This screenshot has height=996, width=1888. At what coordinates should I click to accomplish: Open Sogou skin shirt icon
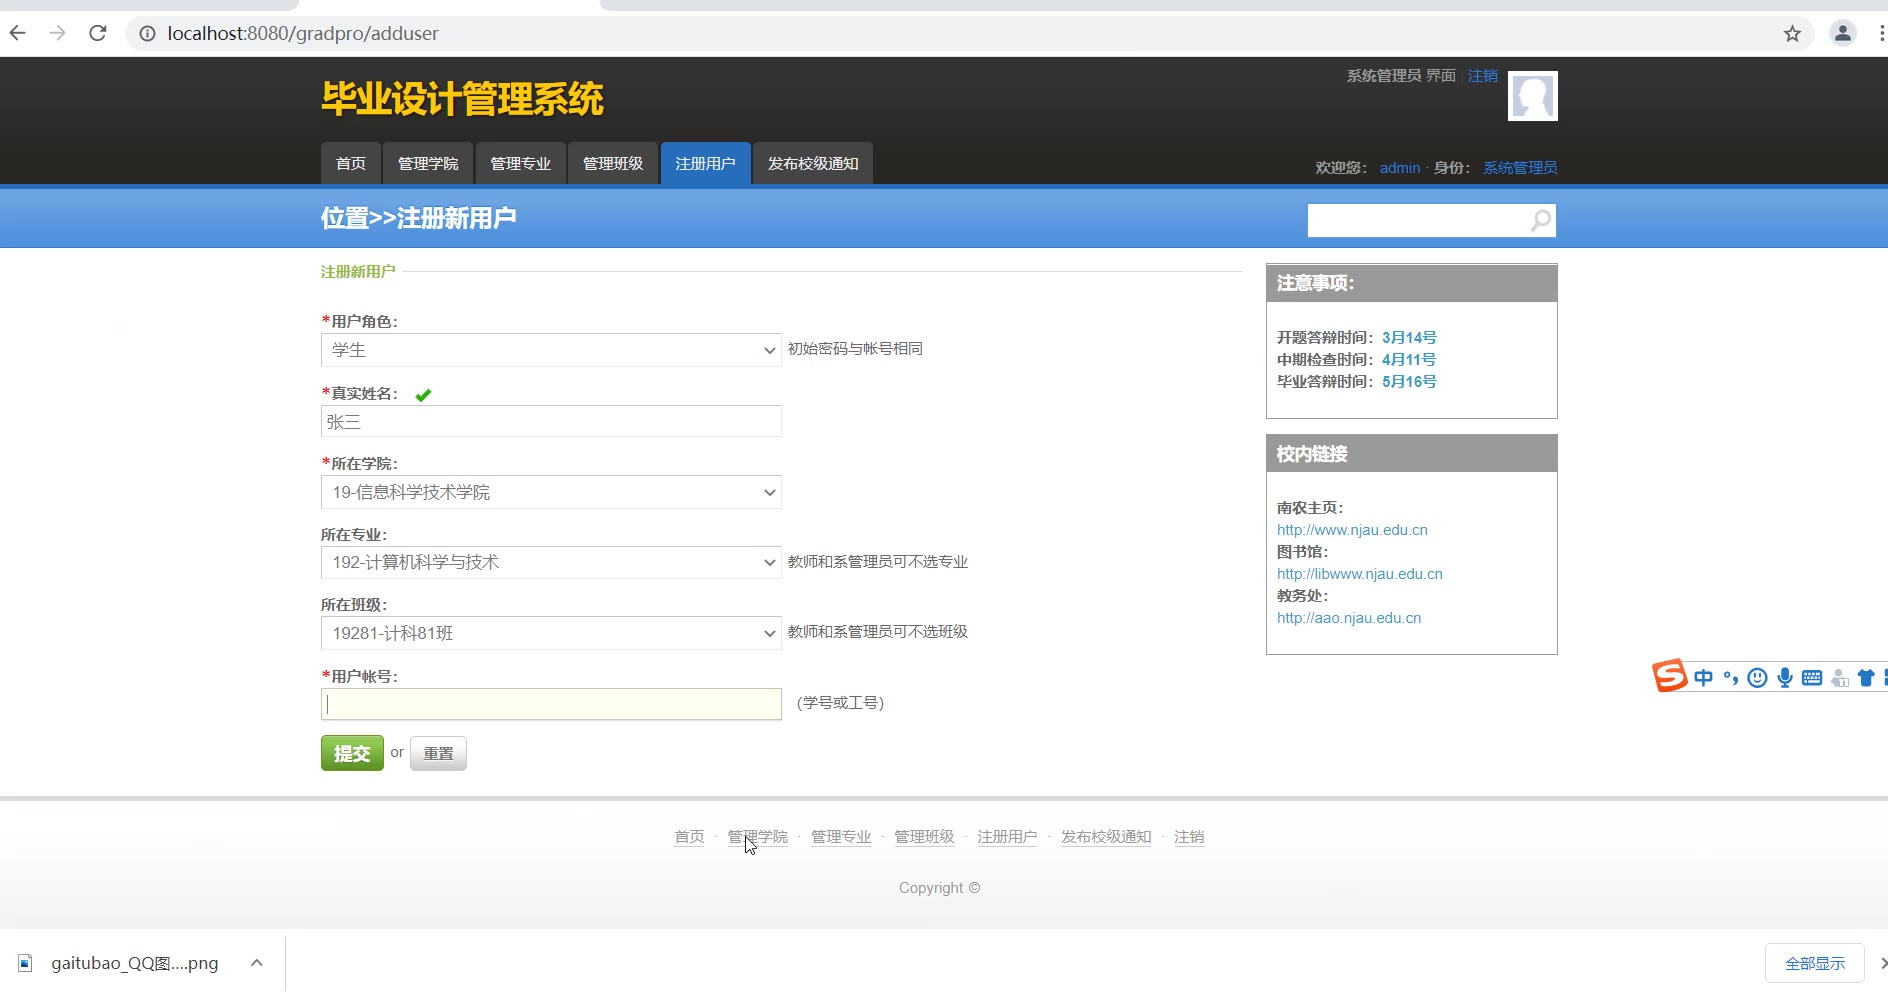tap(1865, 678)
